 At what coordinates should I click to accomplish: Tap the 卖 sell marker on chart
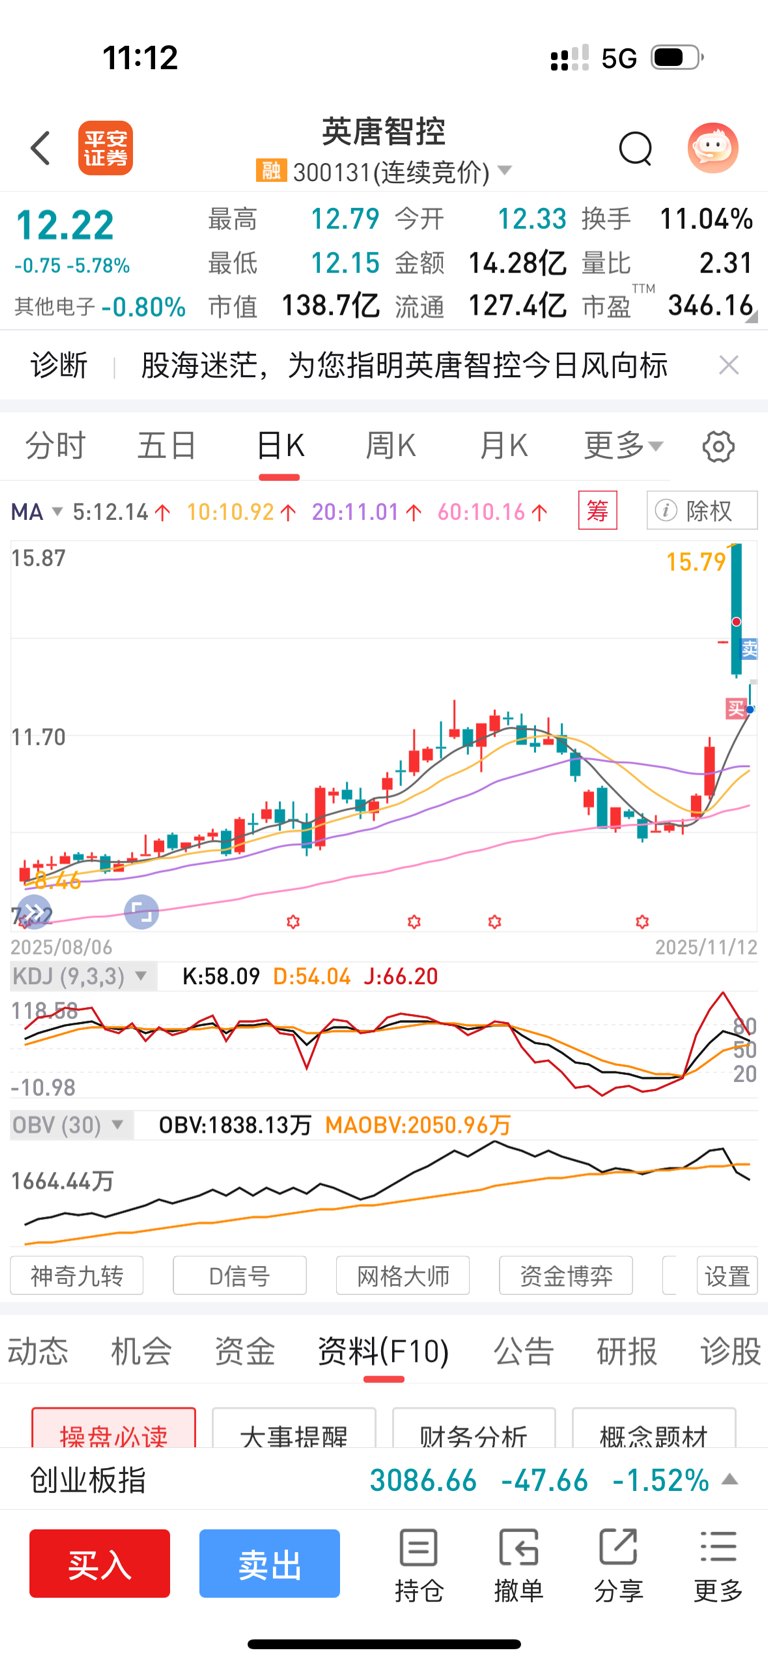pyautogui.click(x=749, y=648)
